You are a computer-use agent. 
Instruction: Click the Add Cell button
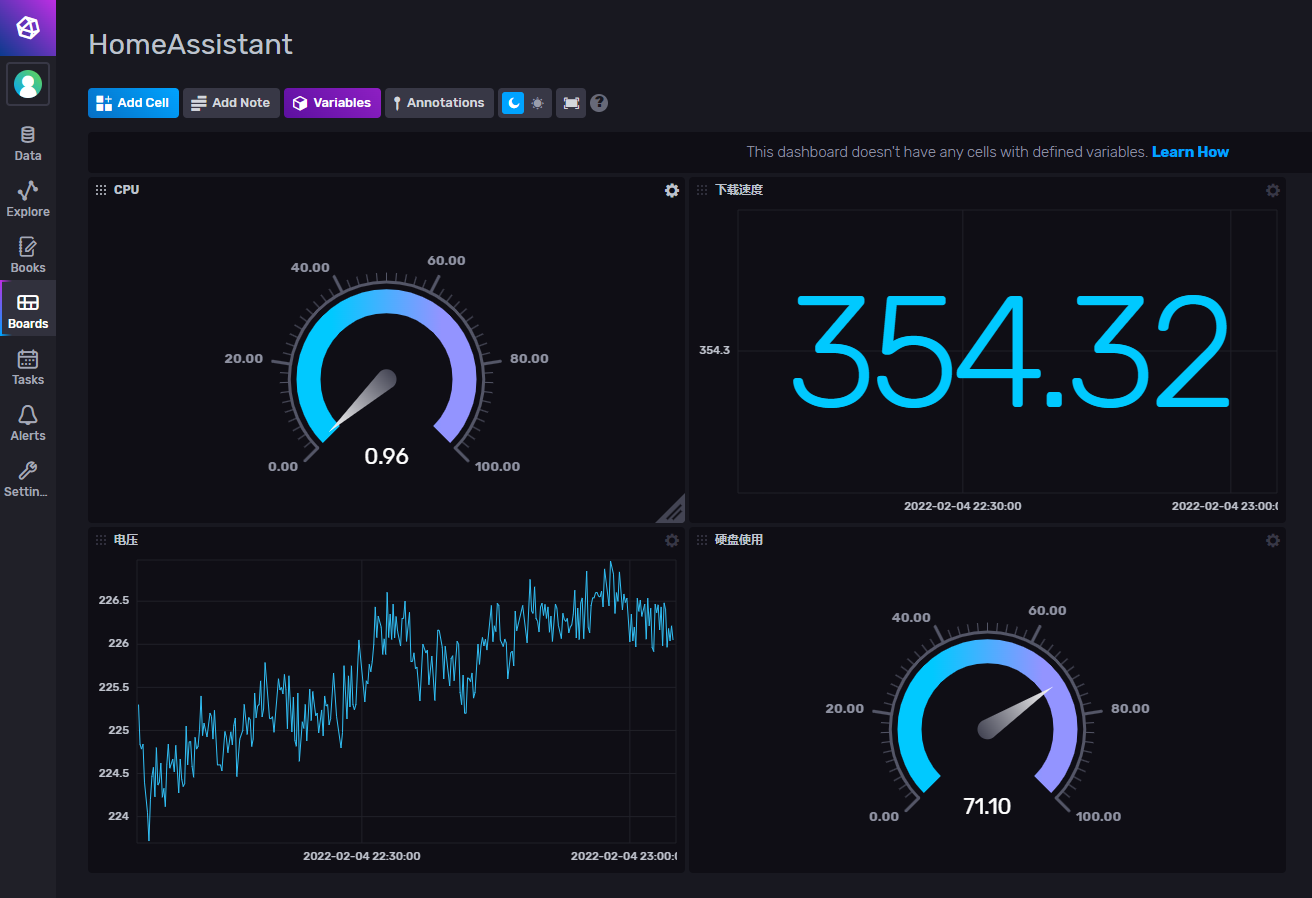coord(133,103)
